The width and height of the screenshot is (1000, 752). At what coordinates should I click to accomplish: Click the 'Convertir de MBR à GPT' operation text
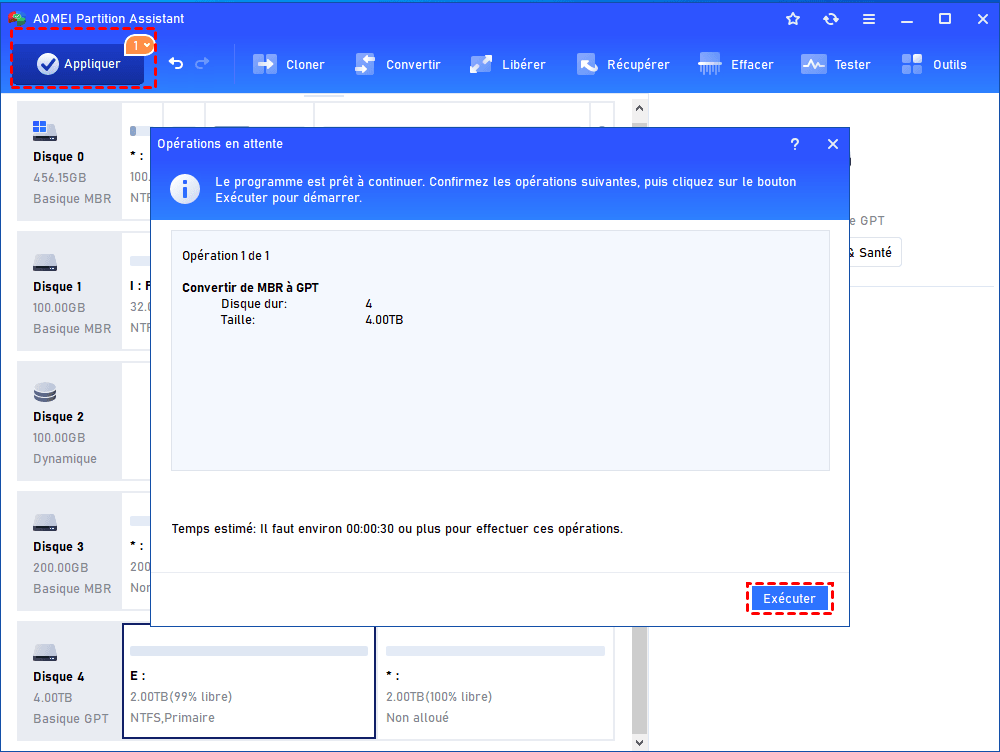[250, 288]
